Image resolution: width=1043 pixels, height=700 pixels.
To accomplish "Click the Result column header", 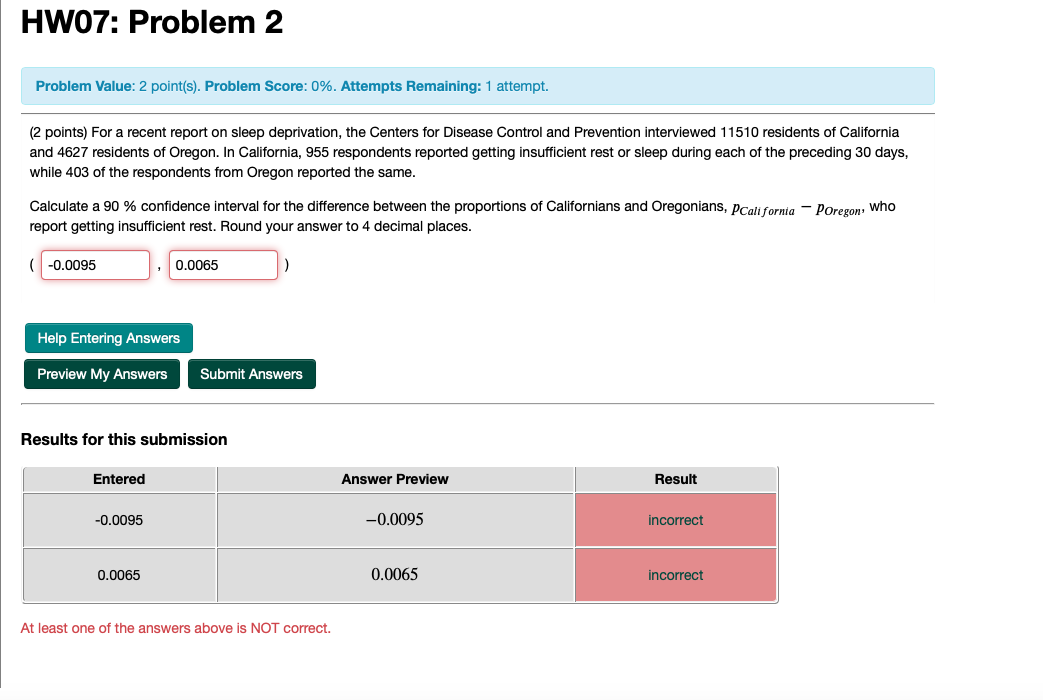I will coord(675,479).
